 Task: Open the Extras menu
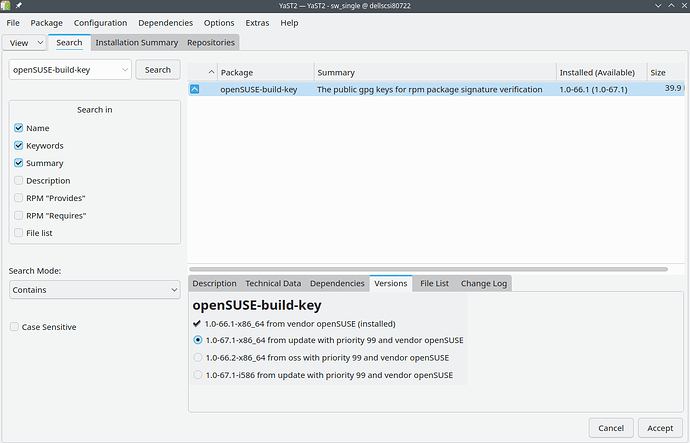pyautogui.click(x=257, y=23)
